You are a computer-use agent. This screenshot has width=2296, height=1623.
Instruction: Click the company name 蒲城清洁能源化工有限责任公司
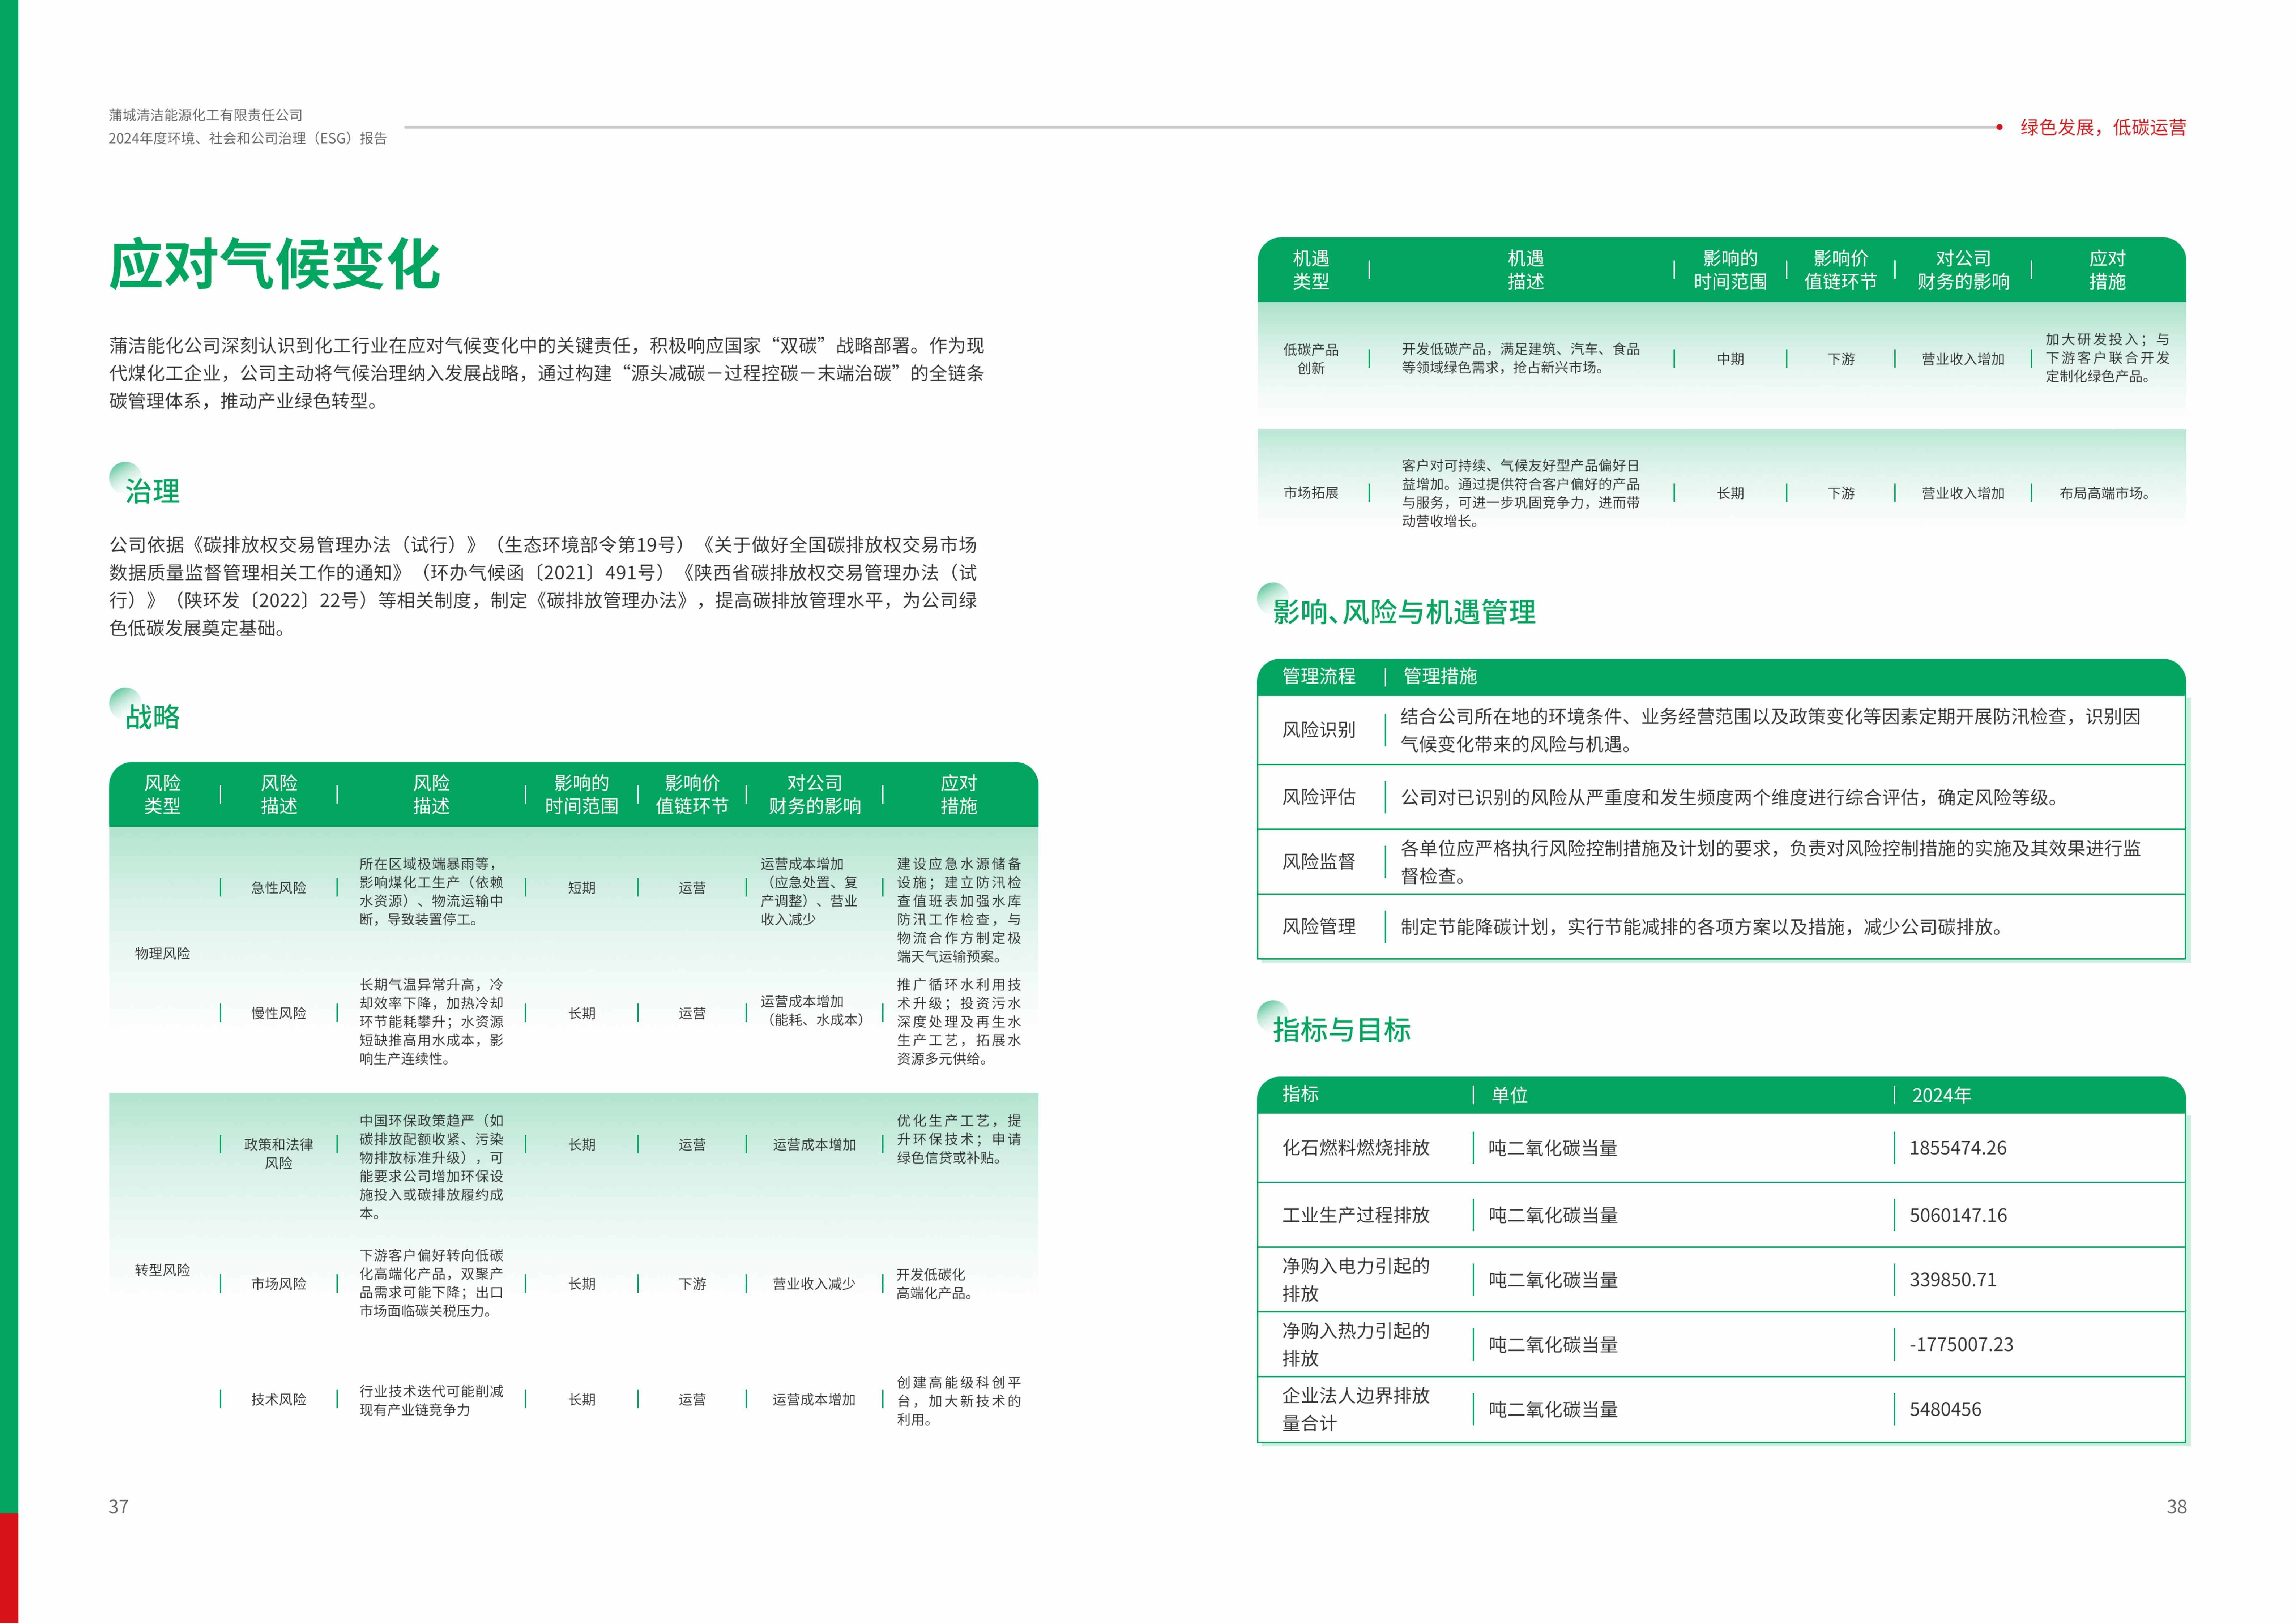tap(206, 115)
